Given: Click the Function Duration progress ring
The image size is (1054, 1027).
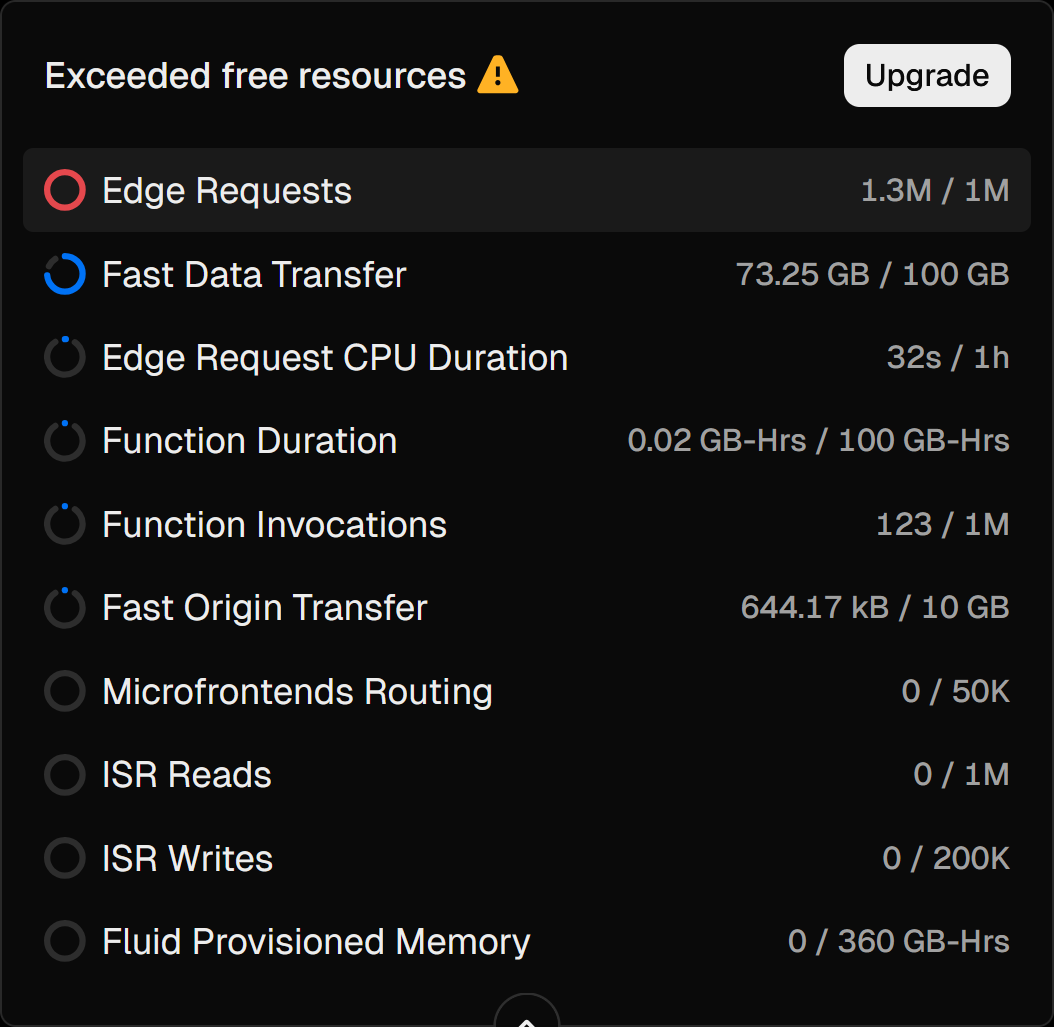Looking at the screenshot, I should (x=65, y=441).
